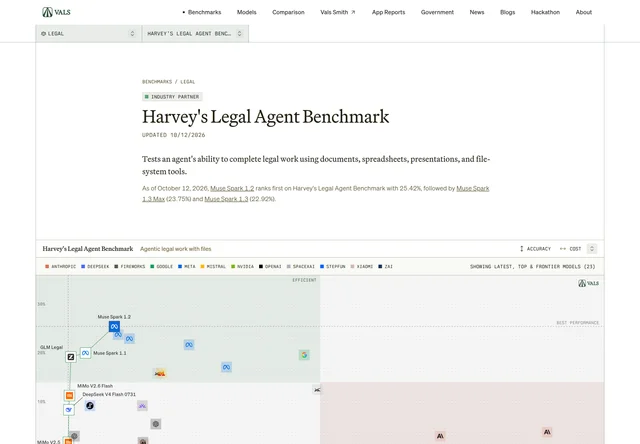Click the vertical arrow icon beside Accuracy
640x444 pixels.
[521, 249]
